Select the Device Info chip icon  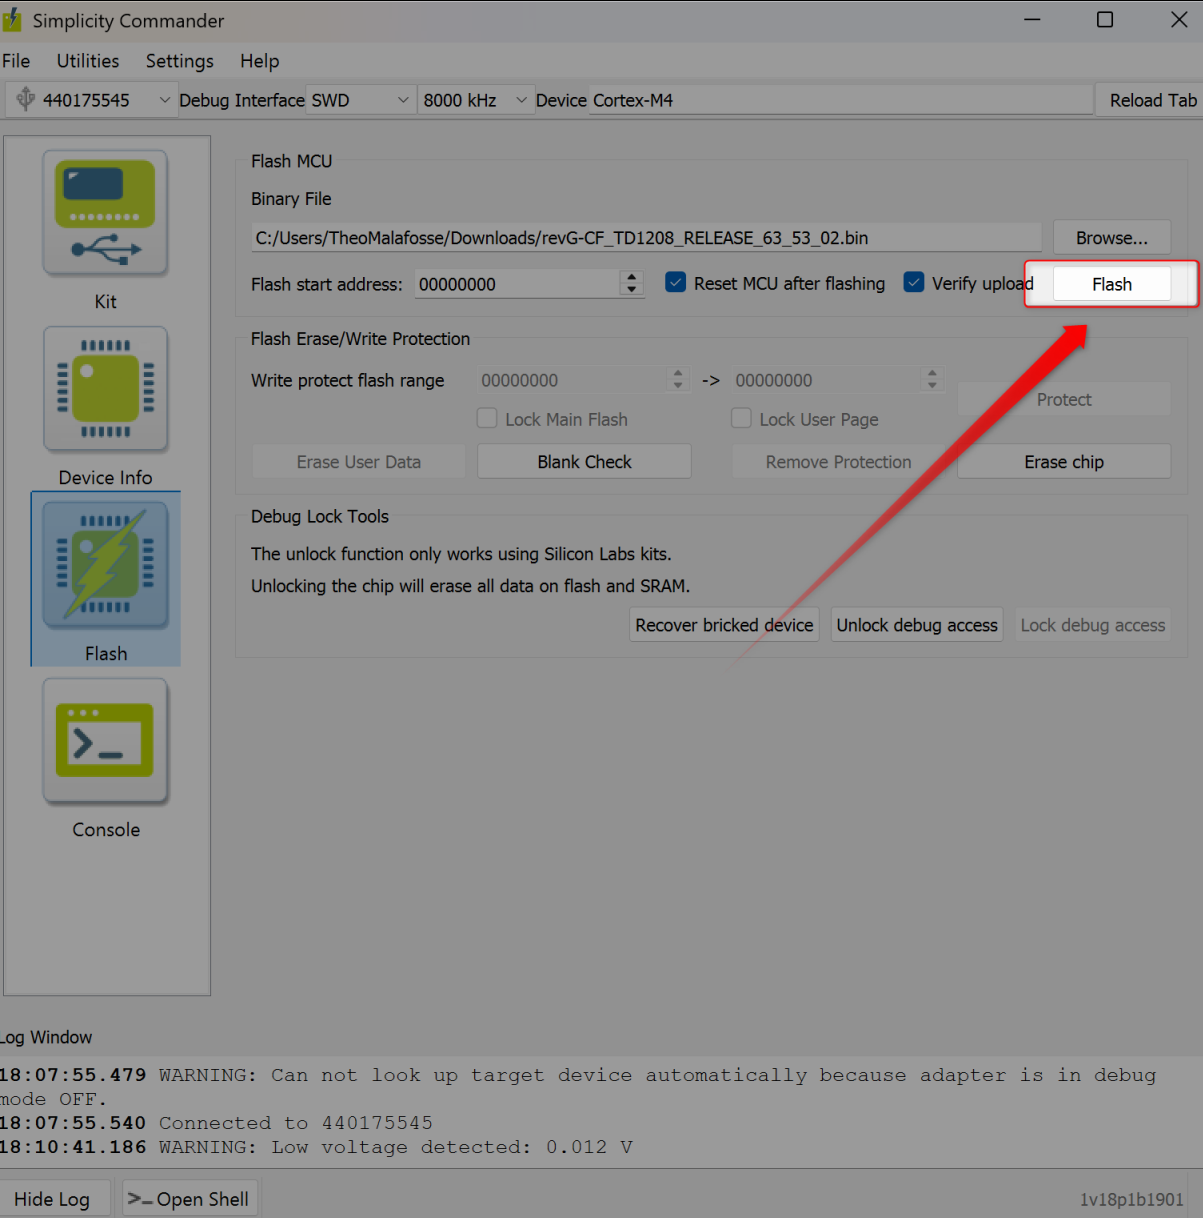[105, 389]
